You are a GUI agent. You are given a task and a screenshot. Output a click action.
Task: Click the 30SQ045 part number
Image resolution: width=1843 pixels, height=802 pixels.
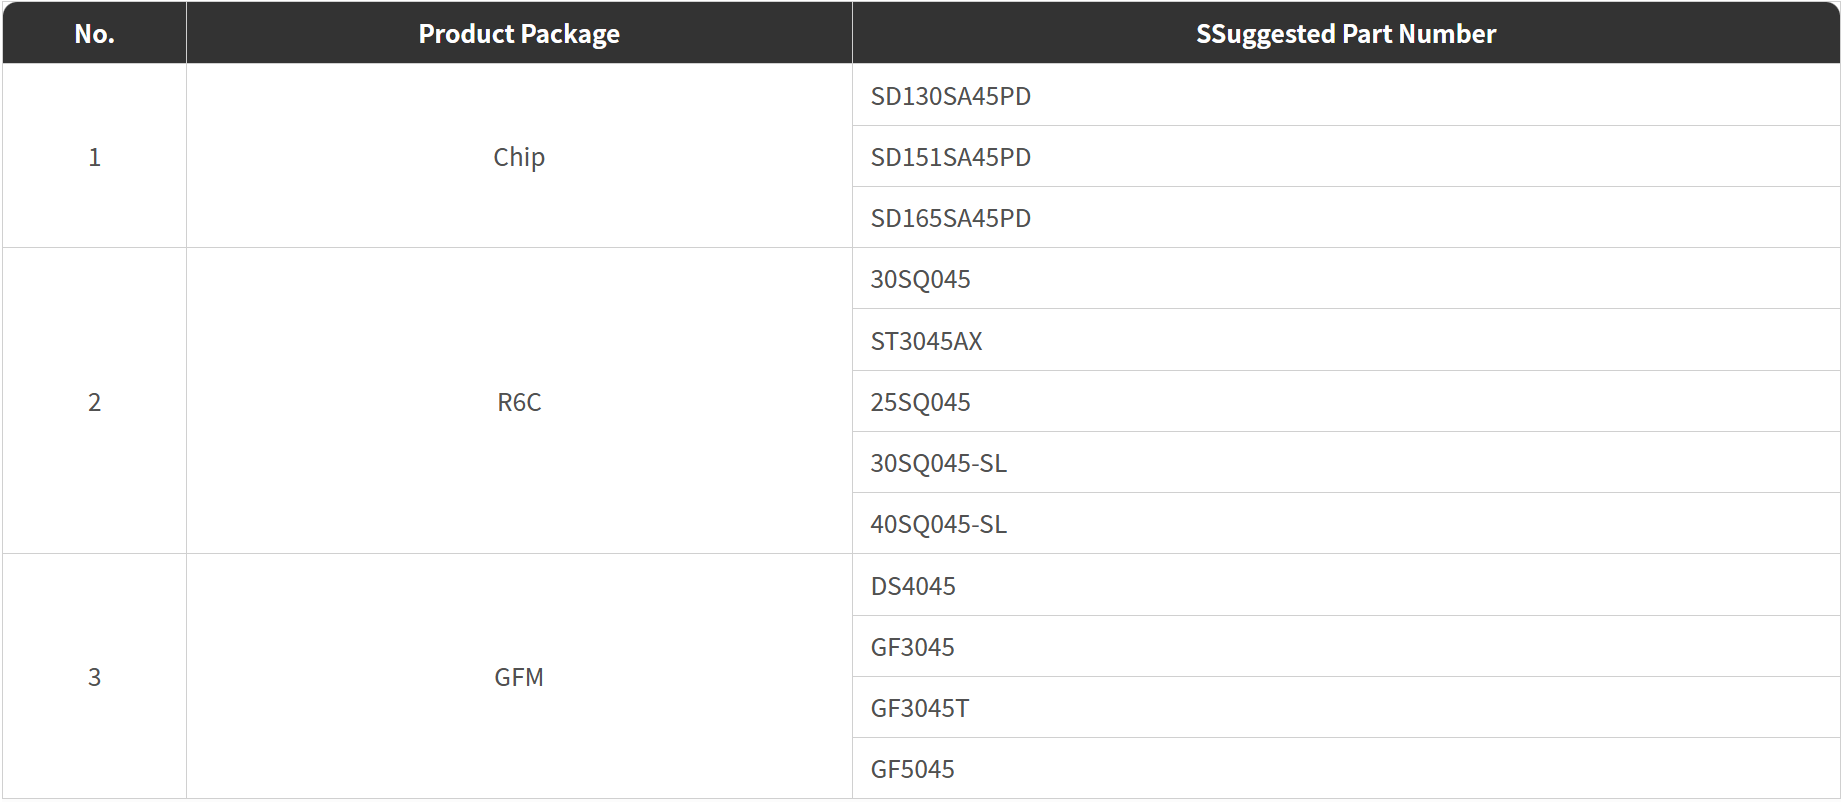(x=920, y=279)
